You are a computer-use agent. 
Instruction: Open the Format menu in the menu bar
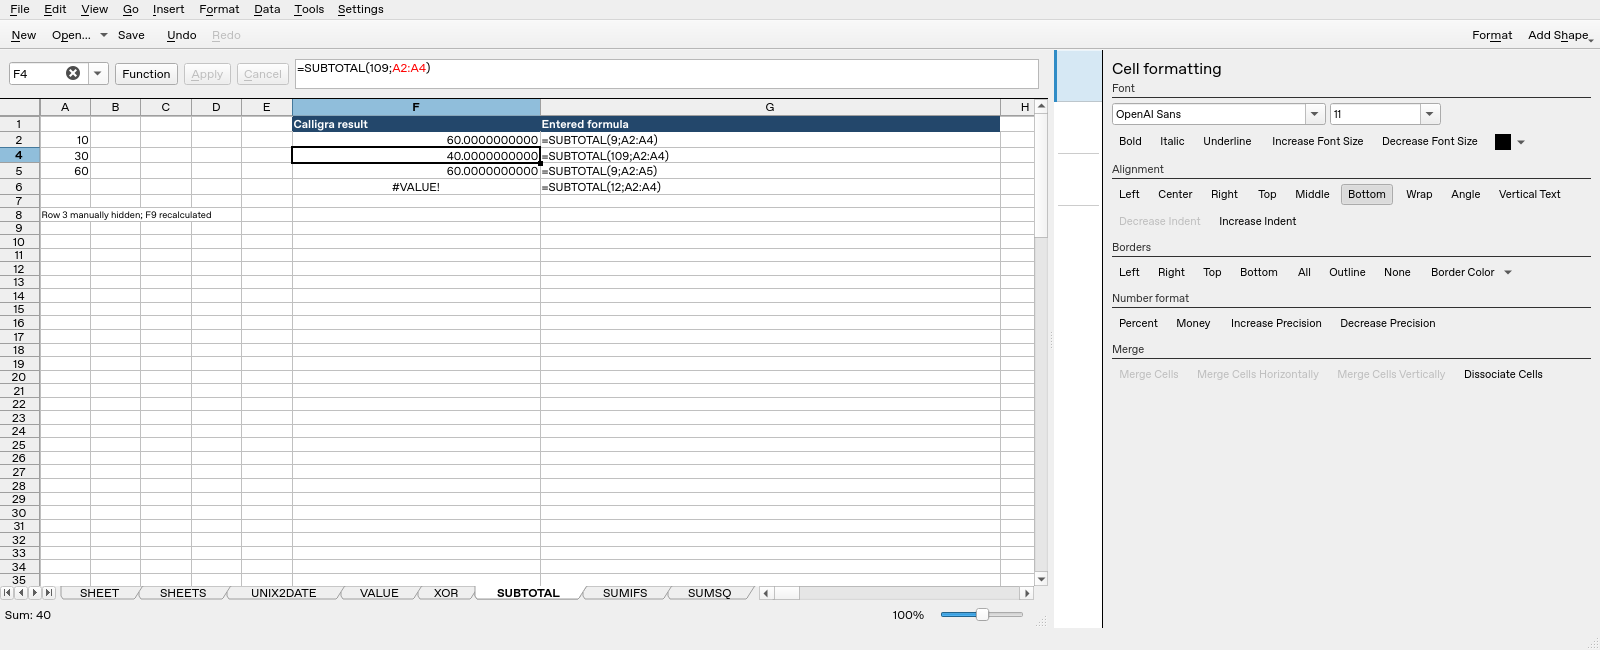click(219, 9)
